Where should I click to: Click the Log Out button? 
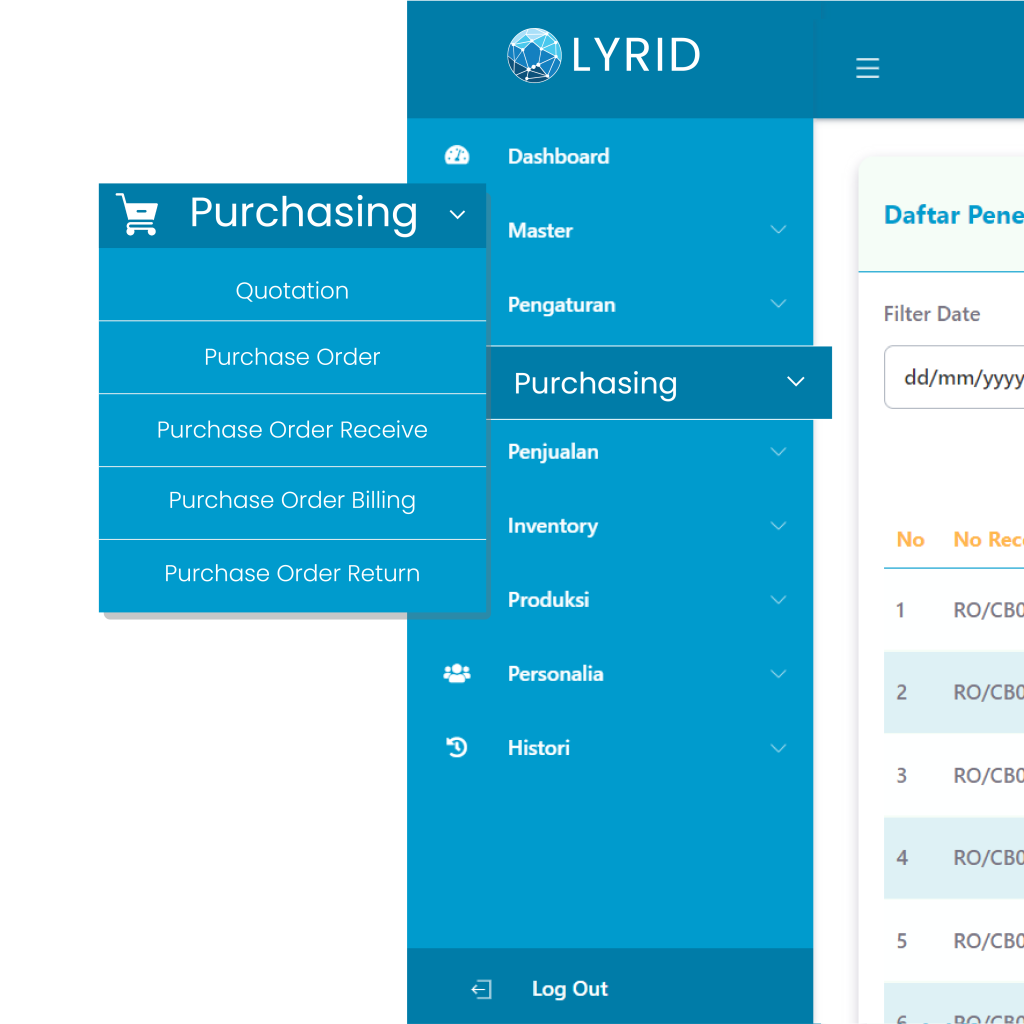click(x=610, y=988)
